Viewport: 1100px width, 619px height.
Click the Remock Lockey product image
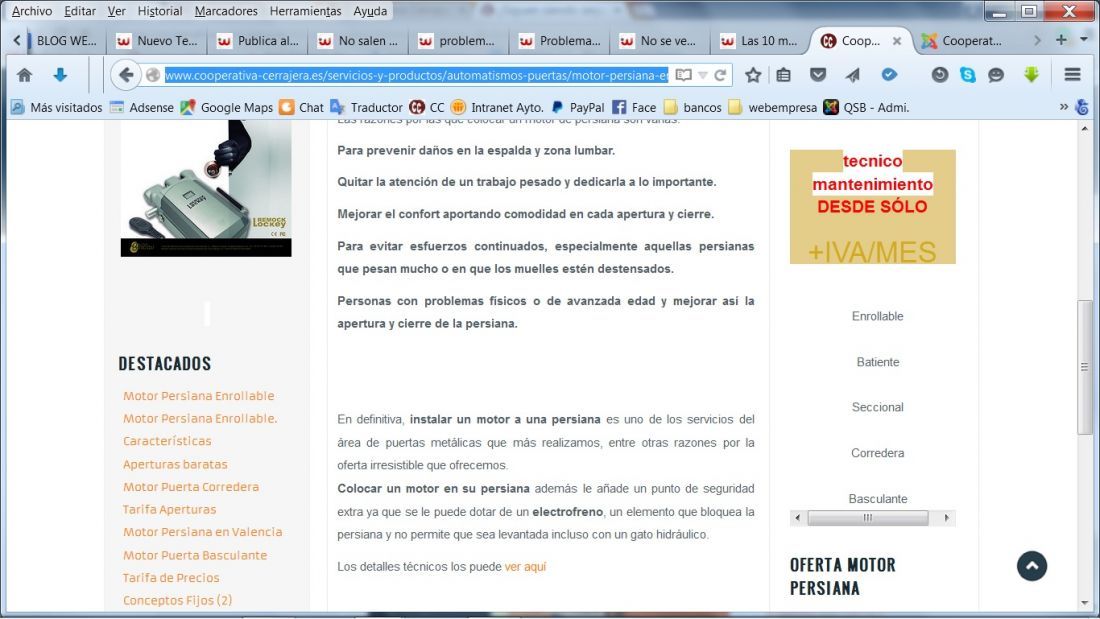tap(206, 188)
